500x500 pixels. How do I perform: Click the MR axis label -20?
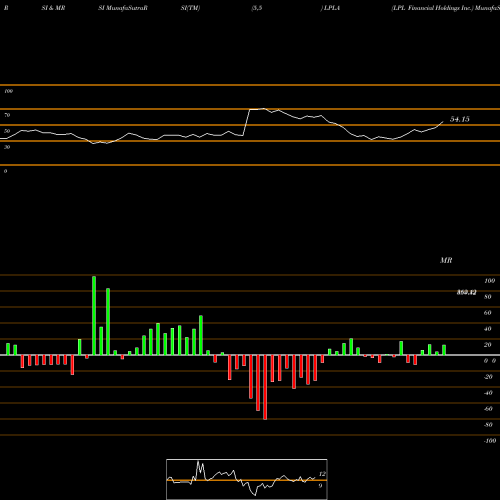[488, 377]
